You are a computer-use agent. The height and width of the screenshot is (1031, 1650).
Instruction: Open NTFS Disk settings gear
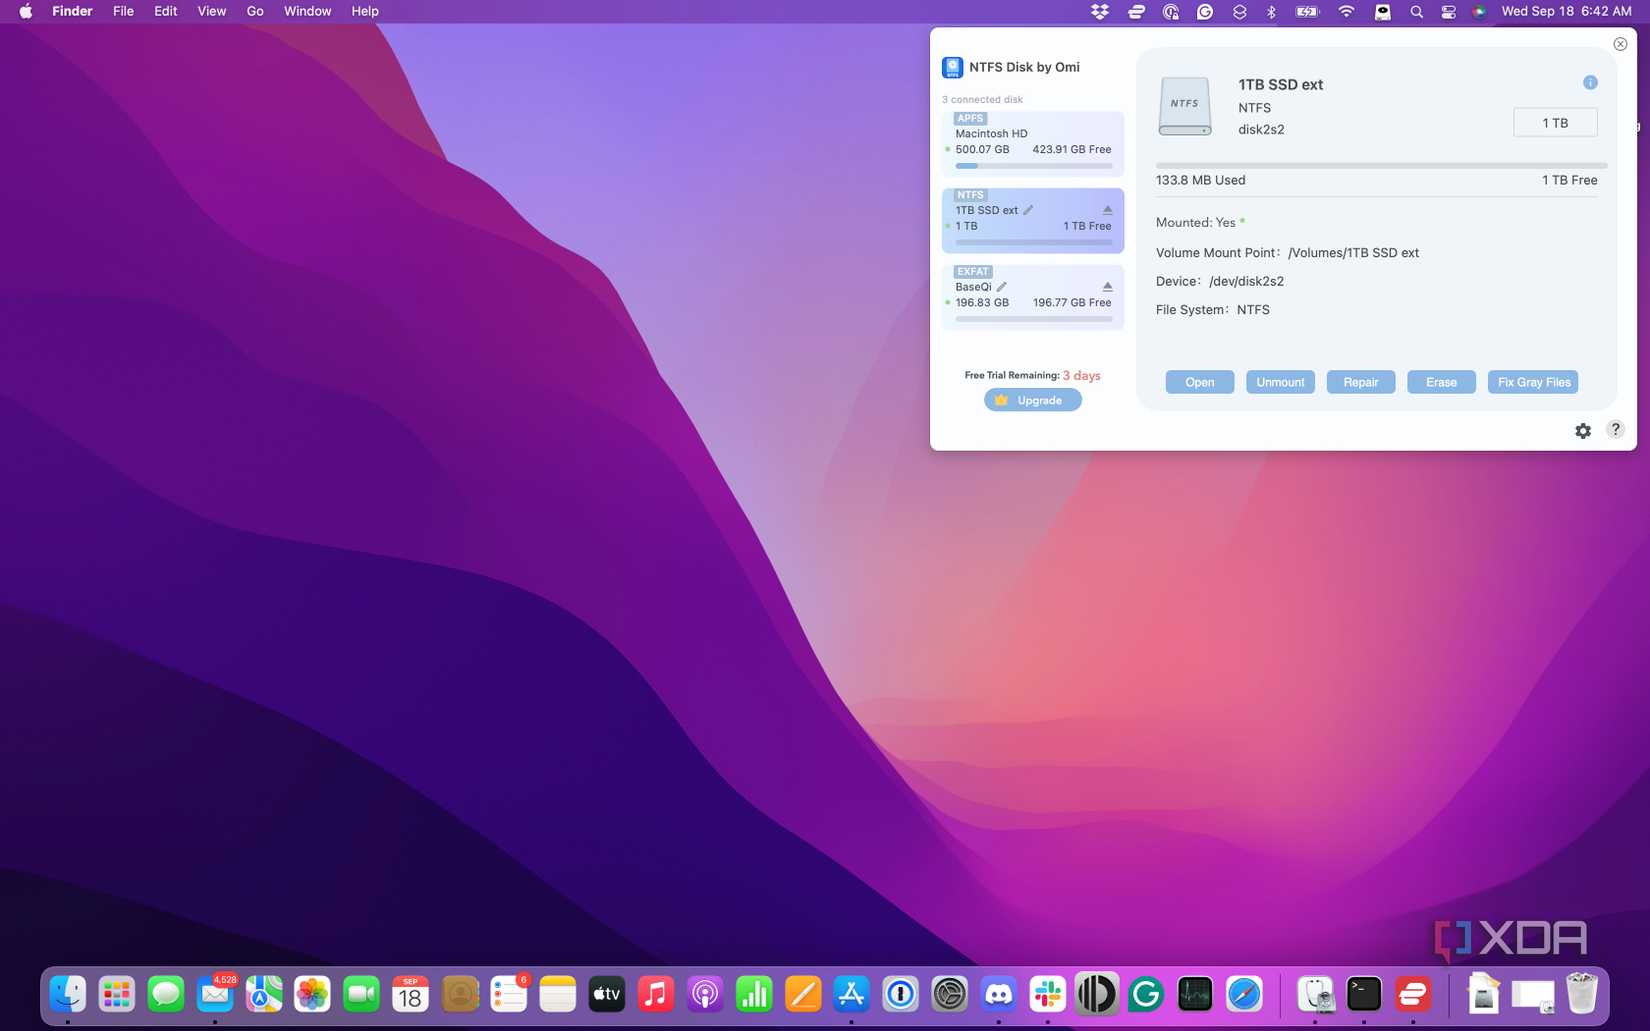[1583, 431]
